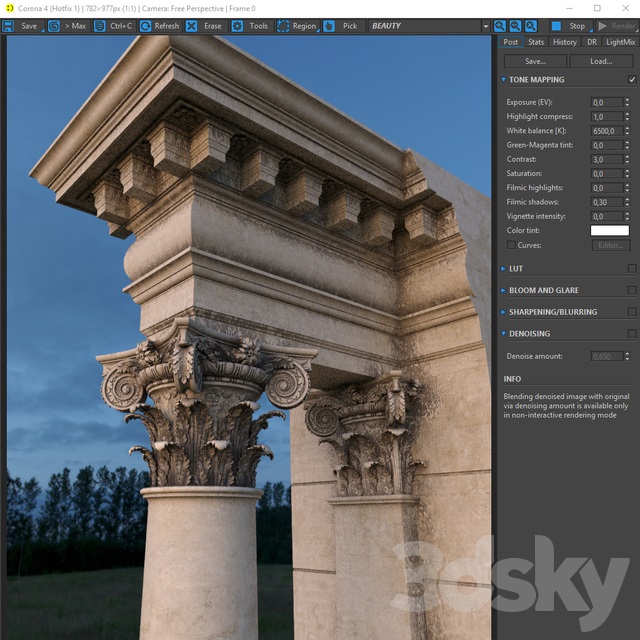This screenshot has width=640, height=640.
Task: Open Tools gear icon
Action: point(237,26)
